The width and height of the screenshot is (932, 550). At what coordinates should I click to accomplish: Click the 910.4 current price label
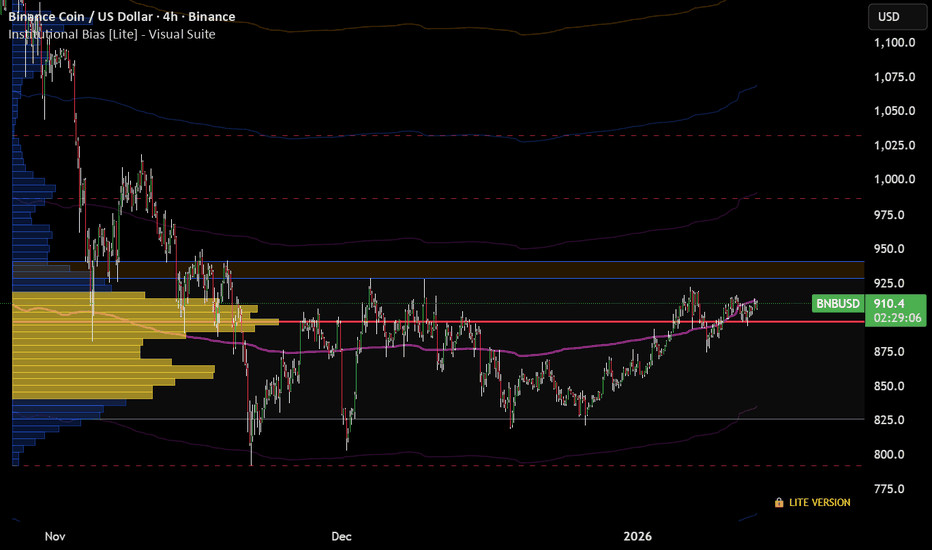click(888, 302)
